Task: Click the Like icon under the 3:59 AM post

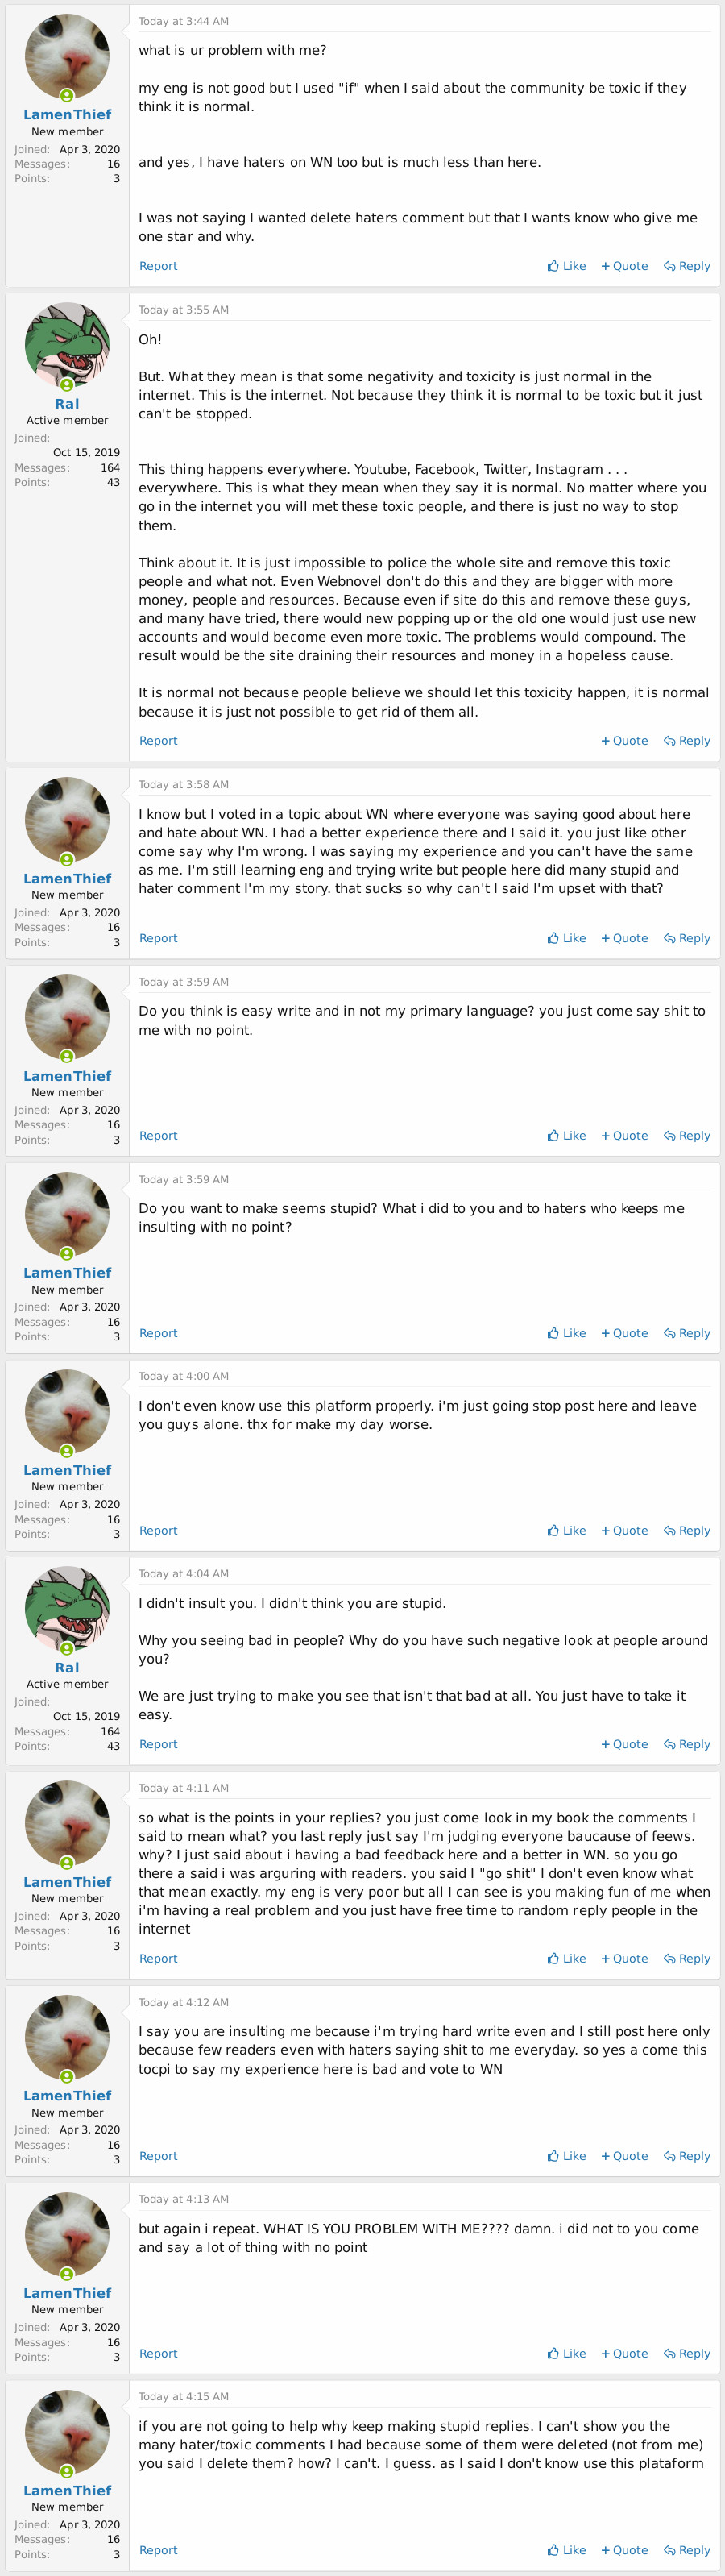Action: 554,1135
